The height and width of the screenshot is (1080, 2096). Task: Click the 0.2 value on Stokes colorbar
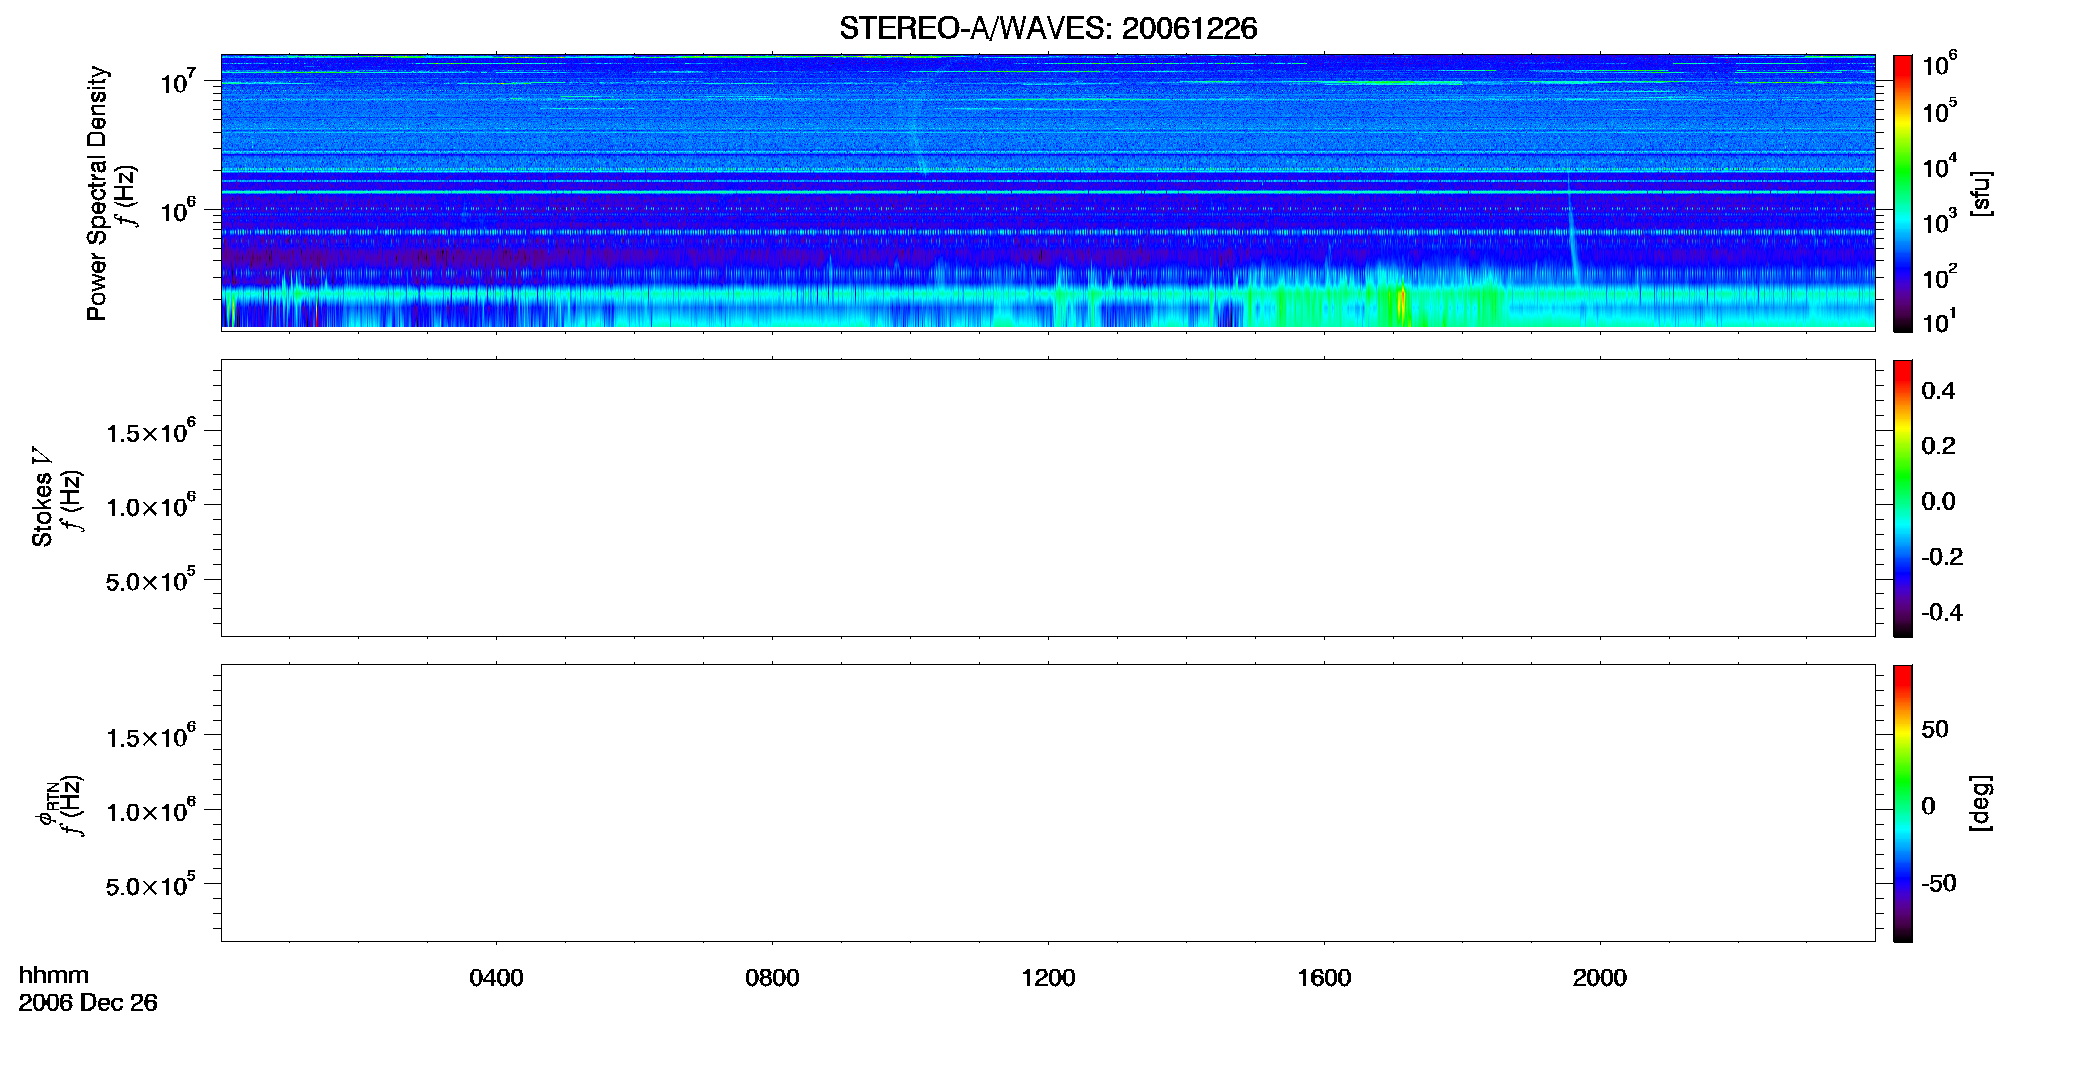(x=1938, y=446)
